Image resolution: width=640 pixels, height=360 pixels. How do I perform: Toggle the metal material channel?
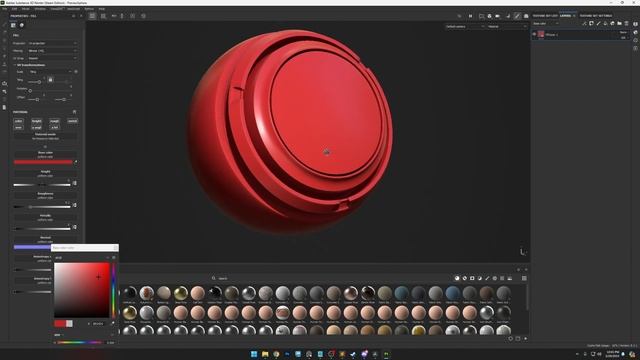coord(73,121)
